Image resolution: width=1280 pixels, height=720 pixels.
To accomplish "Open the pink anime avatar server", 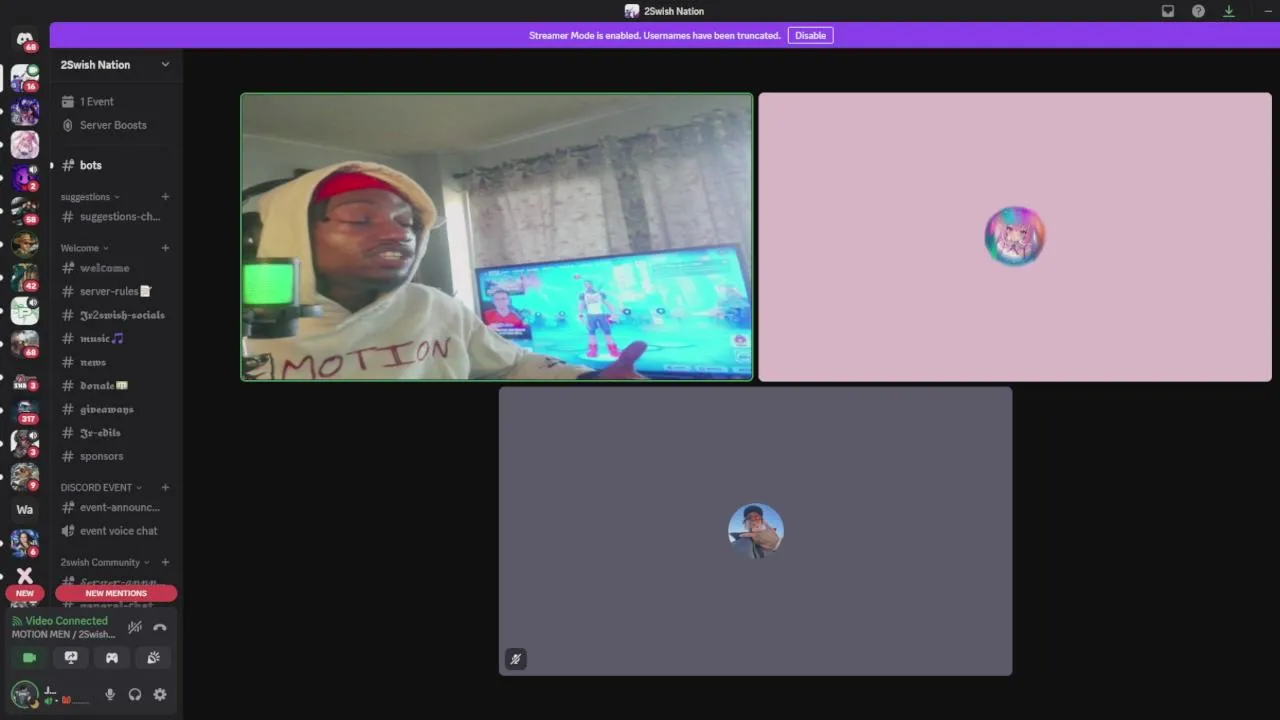I will point(25,145).
